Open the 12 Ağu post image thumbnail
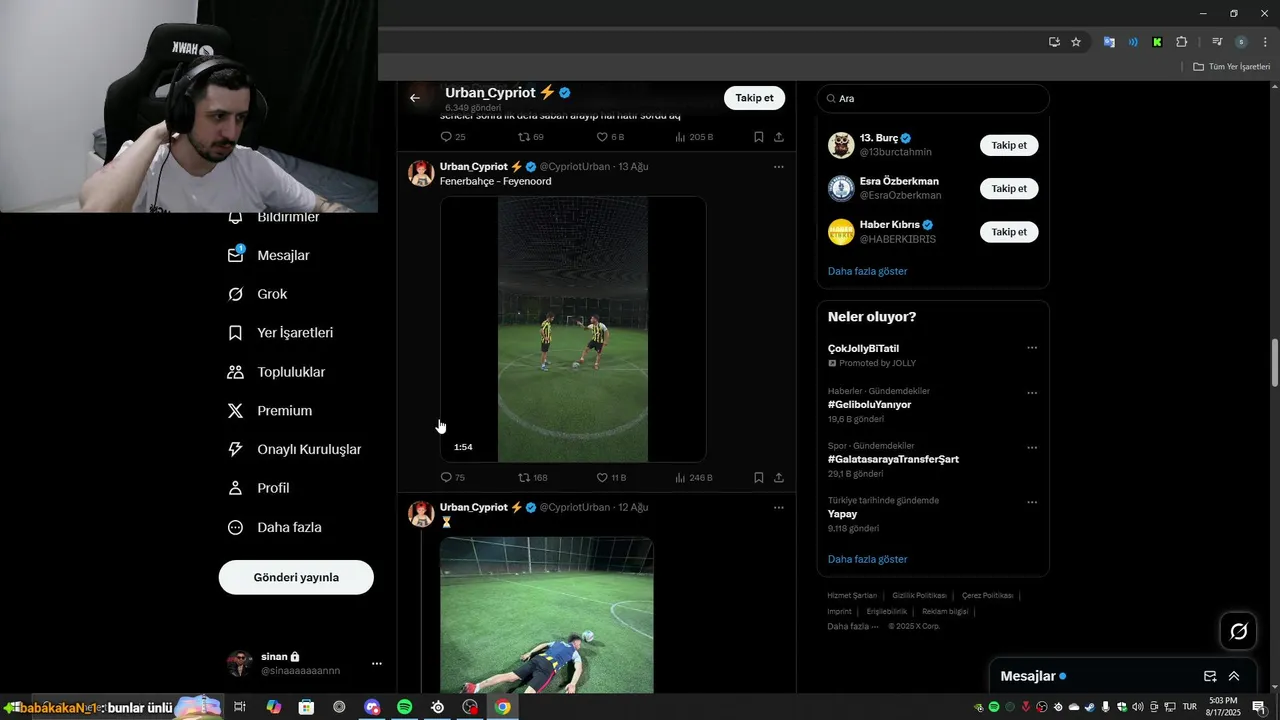 point(547,615)
